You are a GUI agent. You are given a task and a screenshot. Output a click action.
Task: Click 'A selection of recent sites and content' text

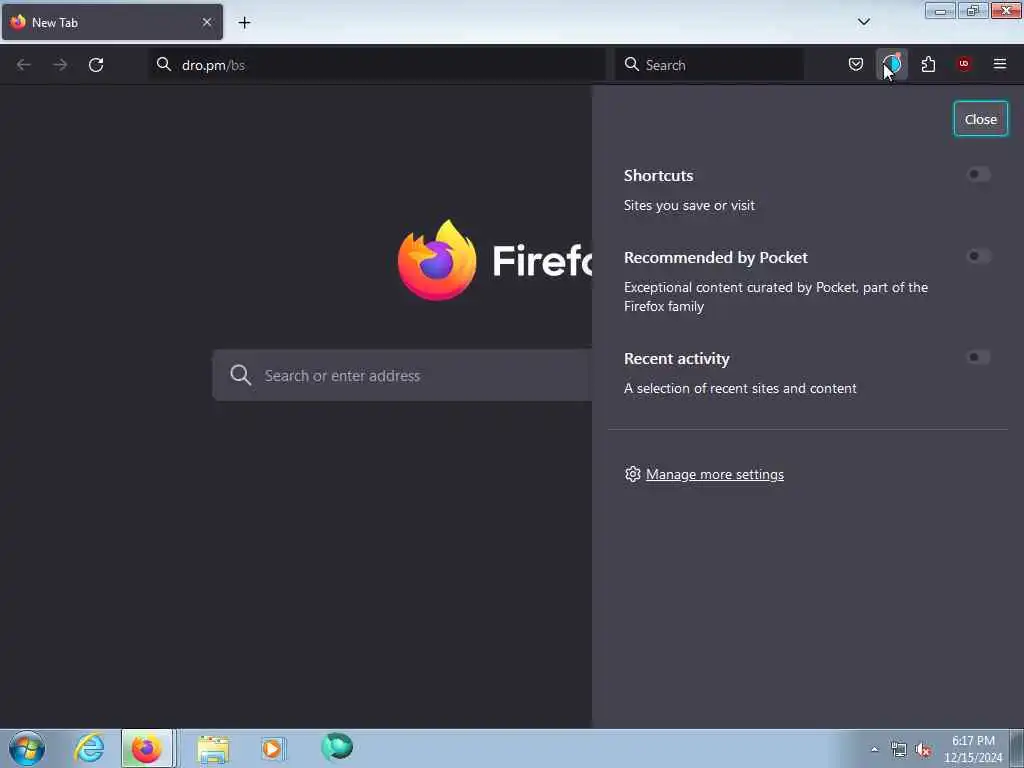point(740,388)
